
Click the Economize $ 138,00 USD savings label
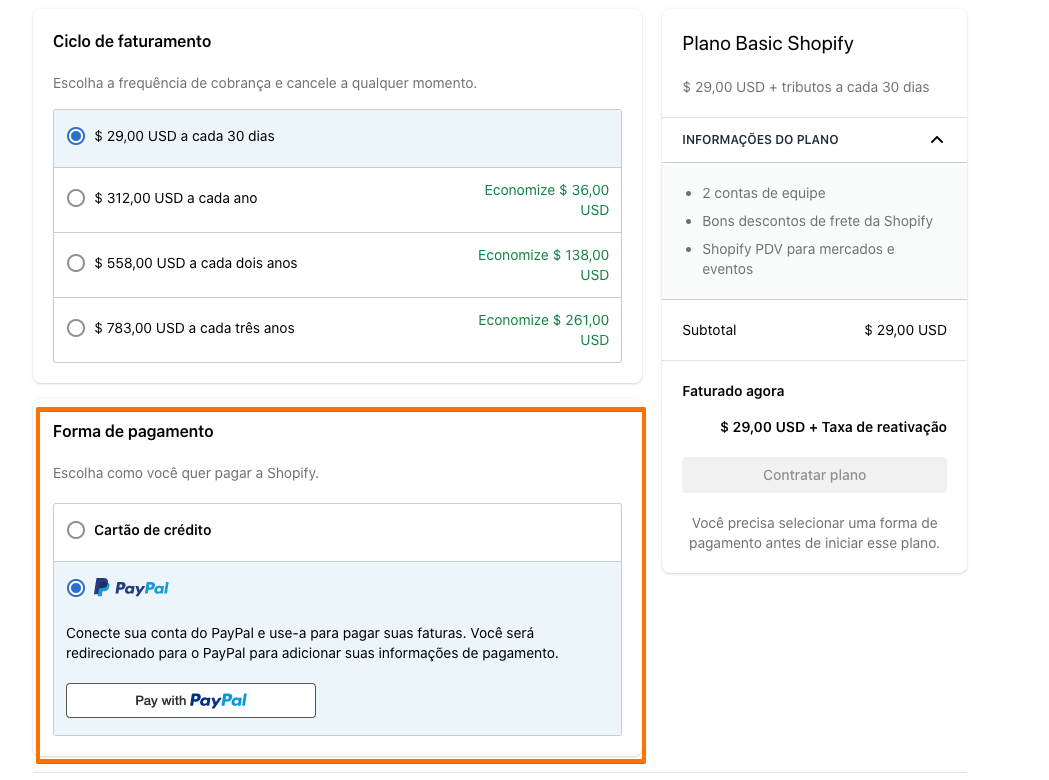pos(543,265)
